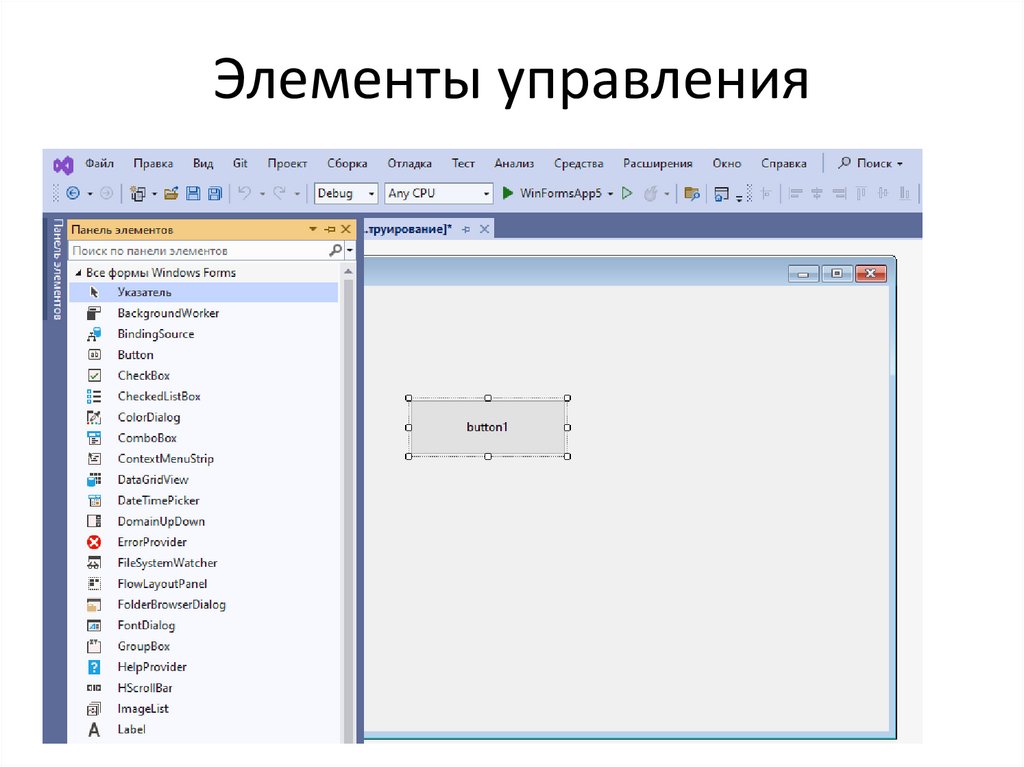Image resolution: width=1024 pixels, height=767 pixels.
Task: Select the button1 control on form
Action: pos(487,427)
